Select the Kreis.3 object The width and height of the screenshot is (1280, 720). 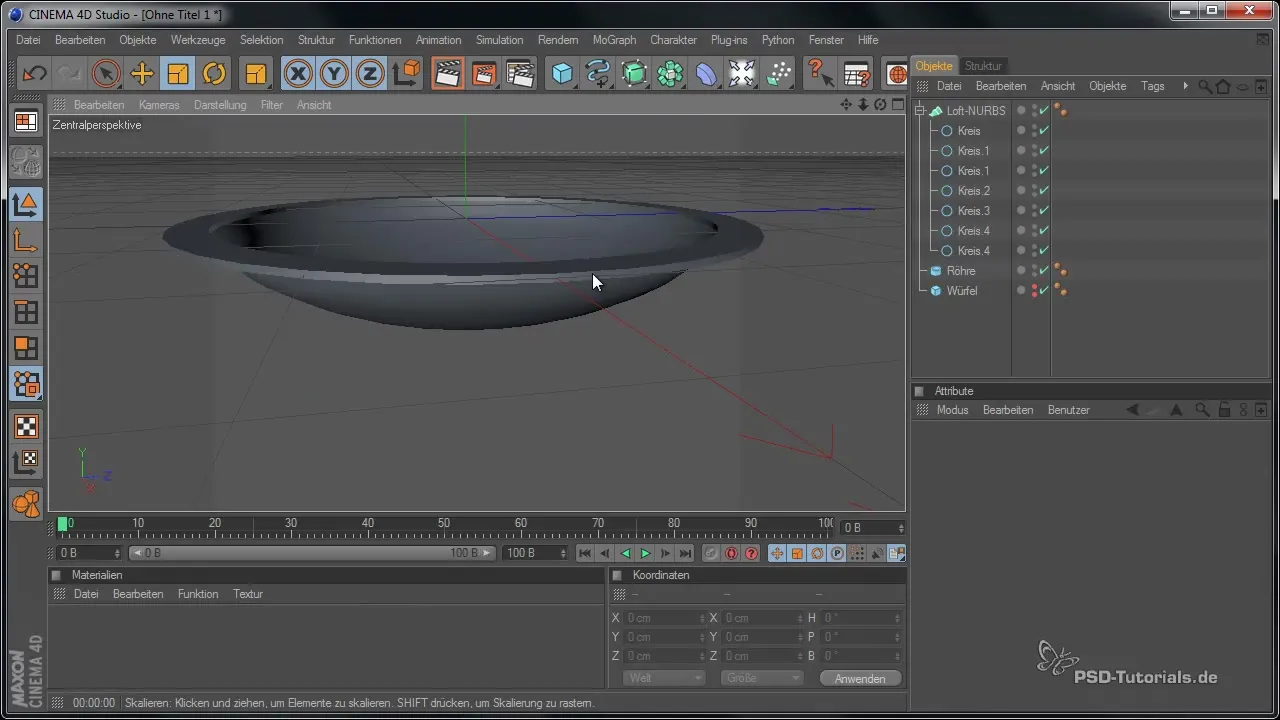point(974,211)
